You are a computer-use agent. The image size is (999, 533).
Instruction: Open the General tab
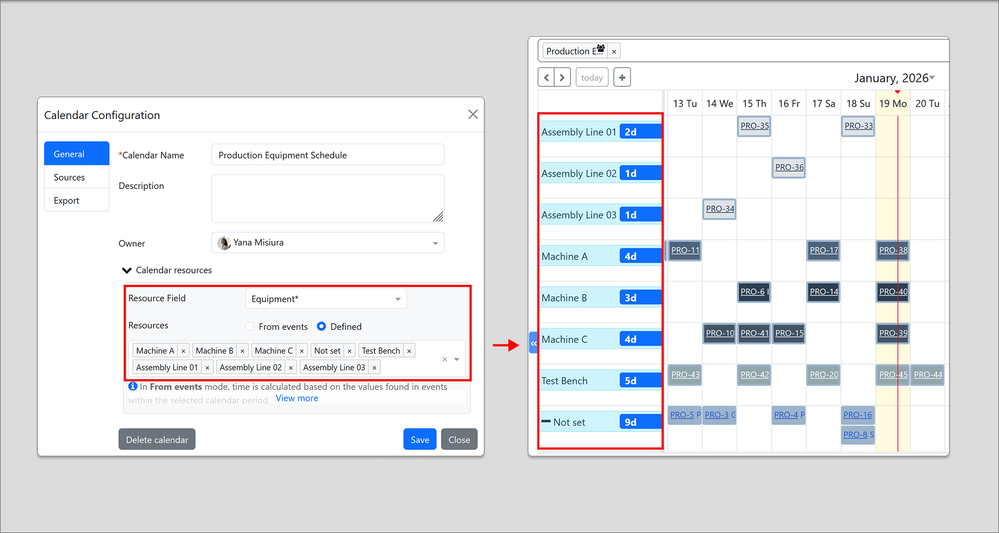pos(76,153)
